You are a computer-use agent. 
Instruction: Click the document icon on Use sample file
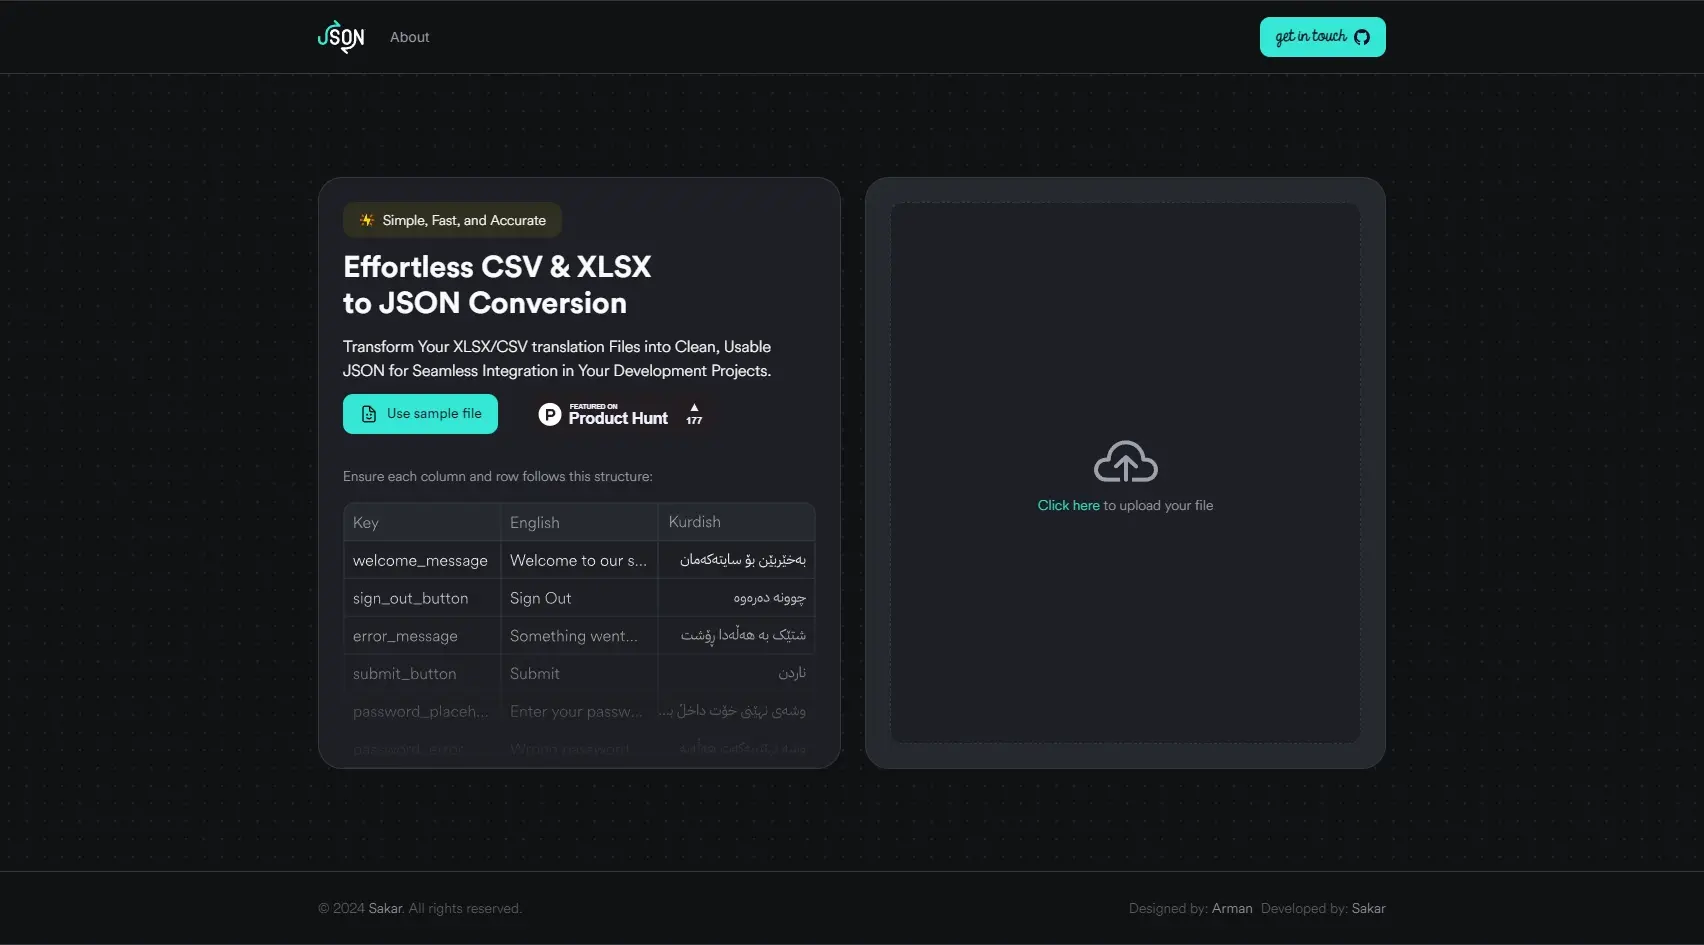coord(369,414)
